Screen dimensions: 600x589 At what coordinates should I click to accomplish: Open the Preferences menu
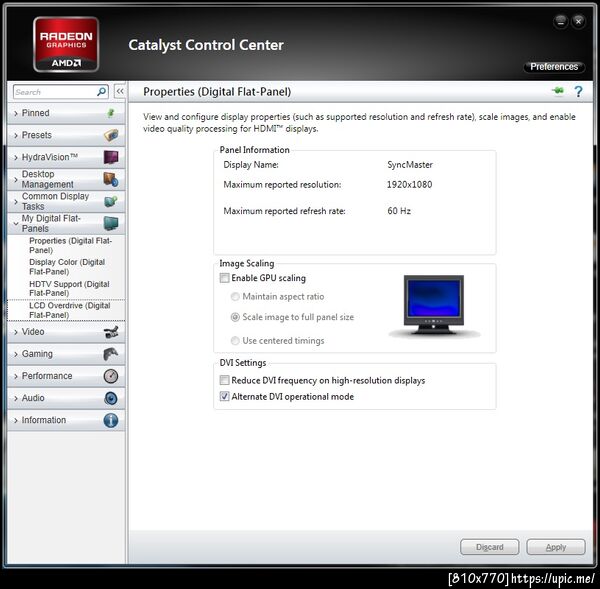click(x=554, y=67)
